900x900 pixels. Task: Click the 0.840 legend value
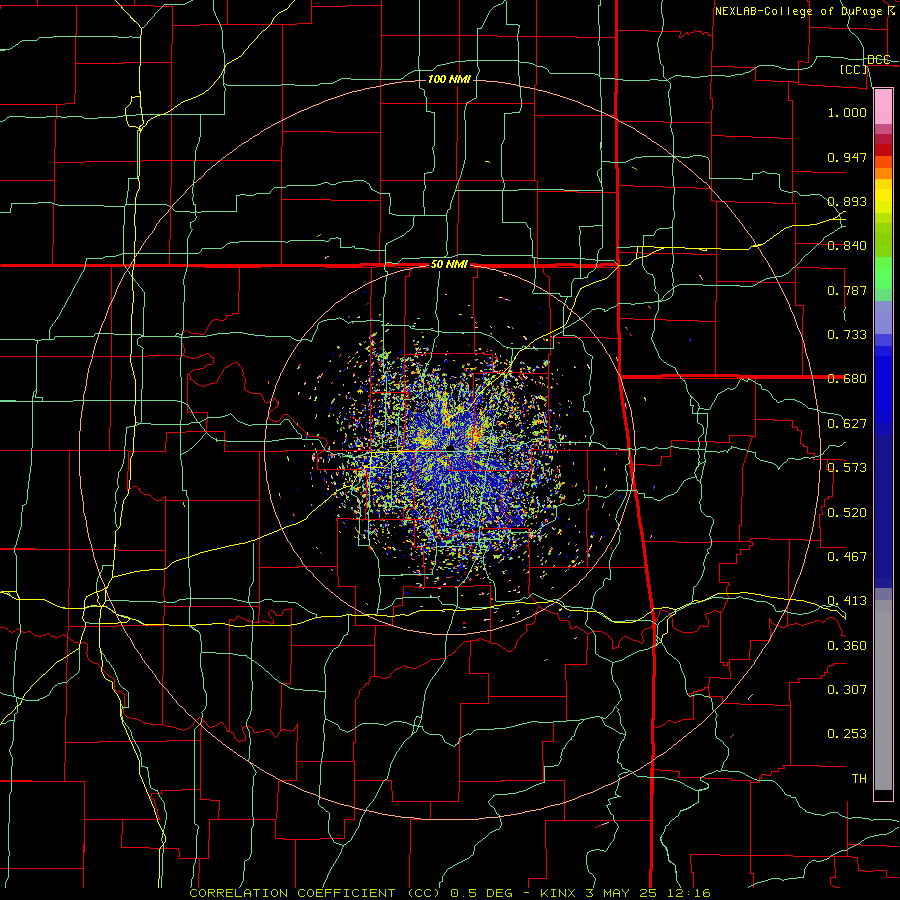pyautogui.click(x=847, y=246)
